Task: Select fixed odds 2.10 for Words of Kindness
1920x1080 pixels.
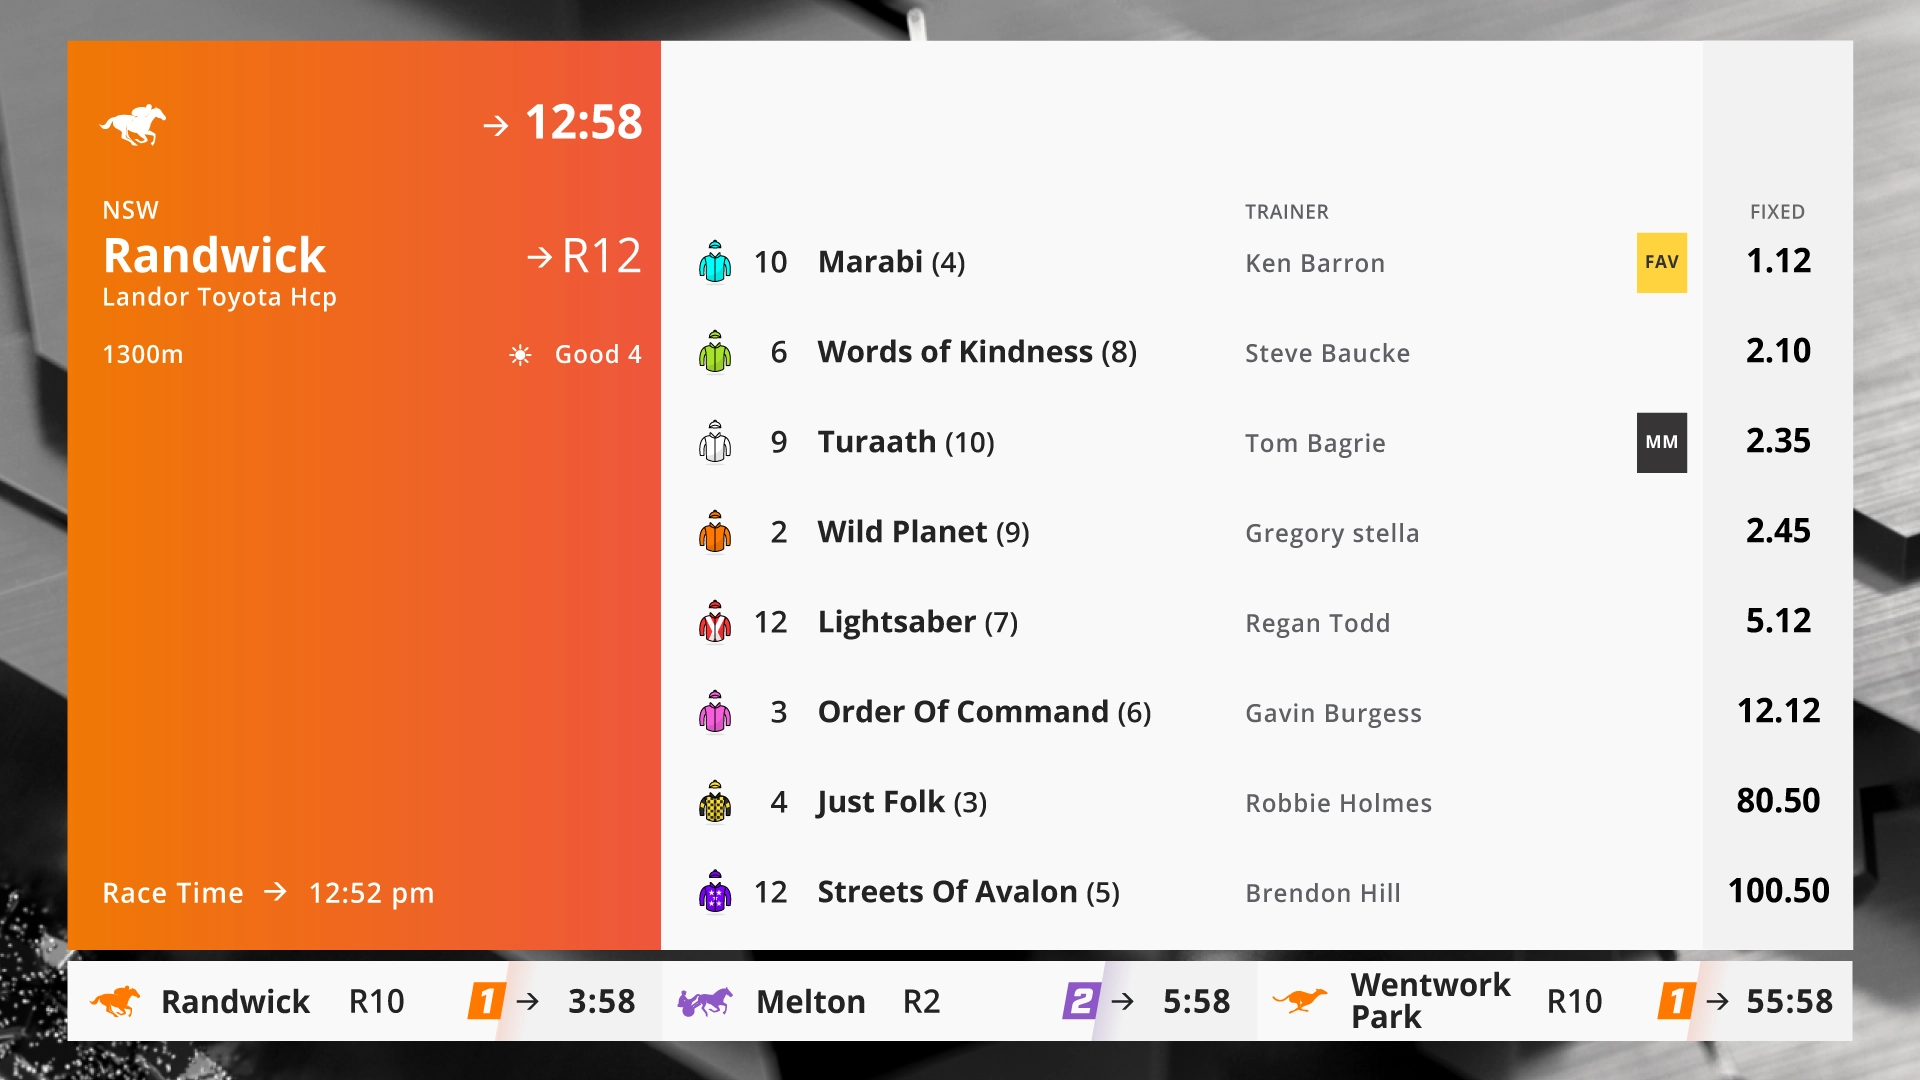Action: click(1778, 351)
